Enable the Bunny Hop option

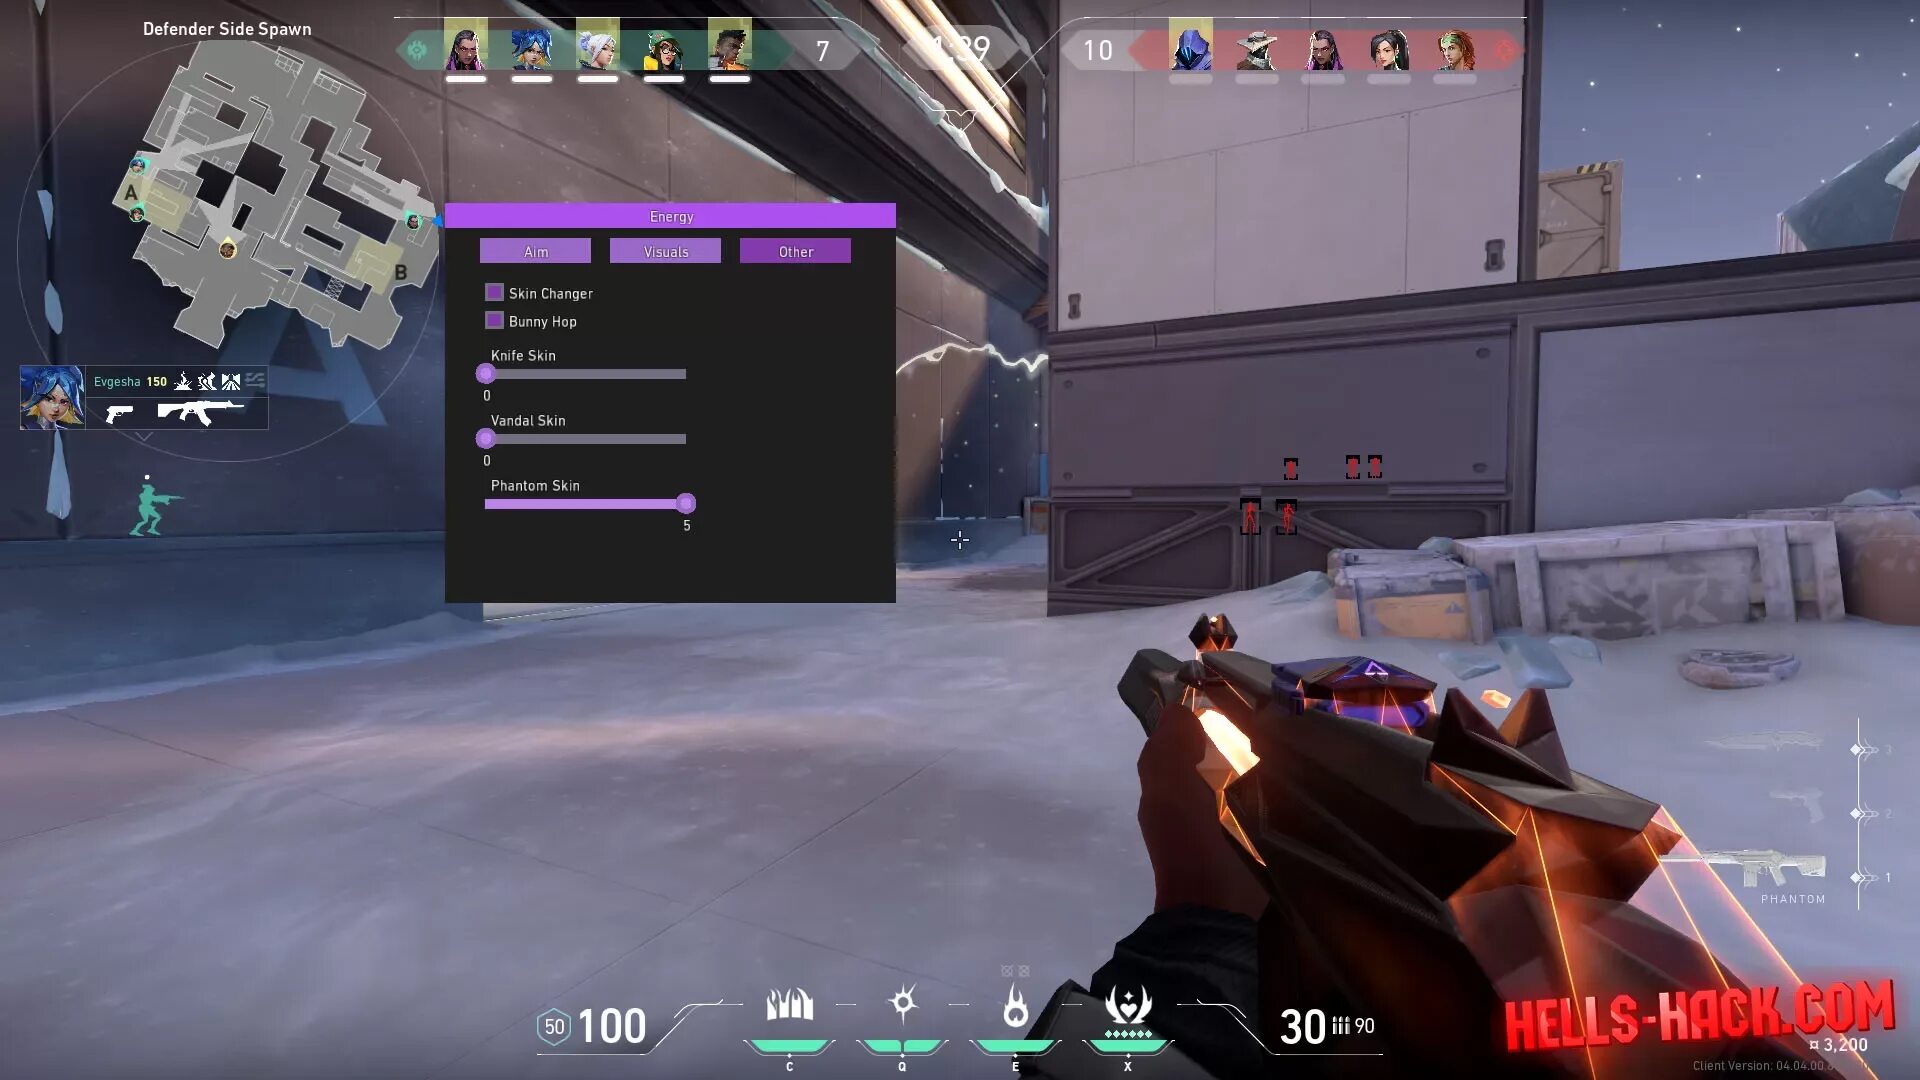click(497, 320)
